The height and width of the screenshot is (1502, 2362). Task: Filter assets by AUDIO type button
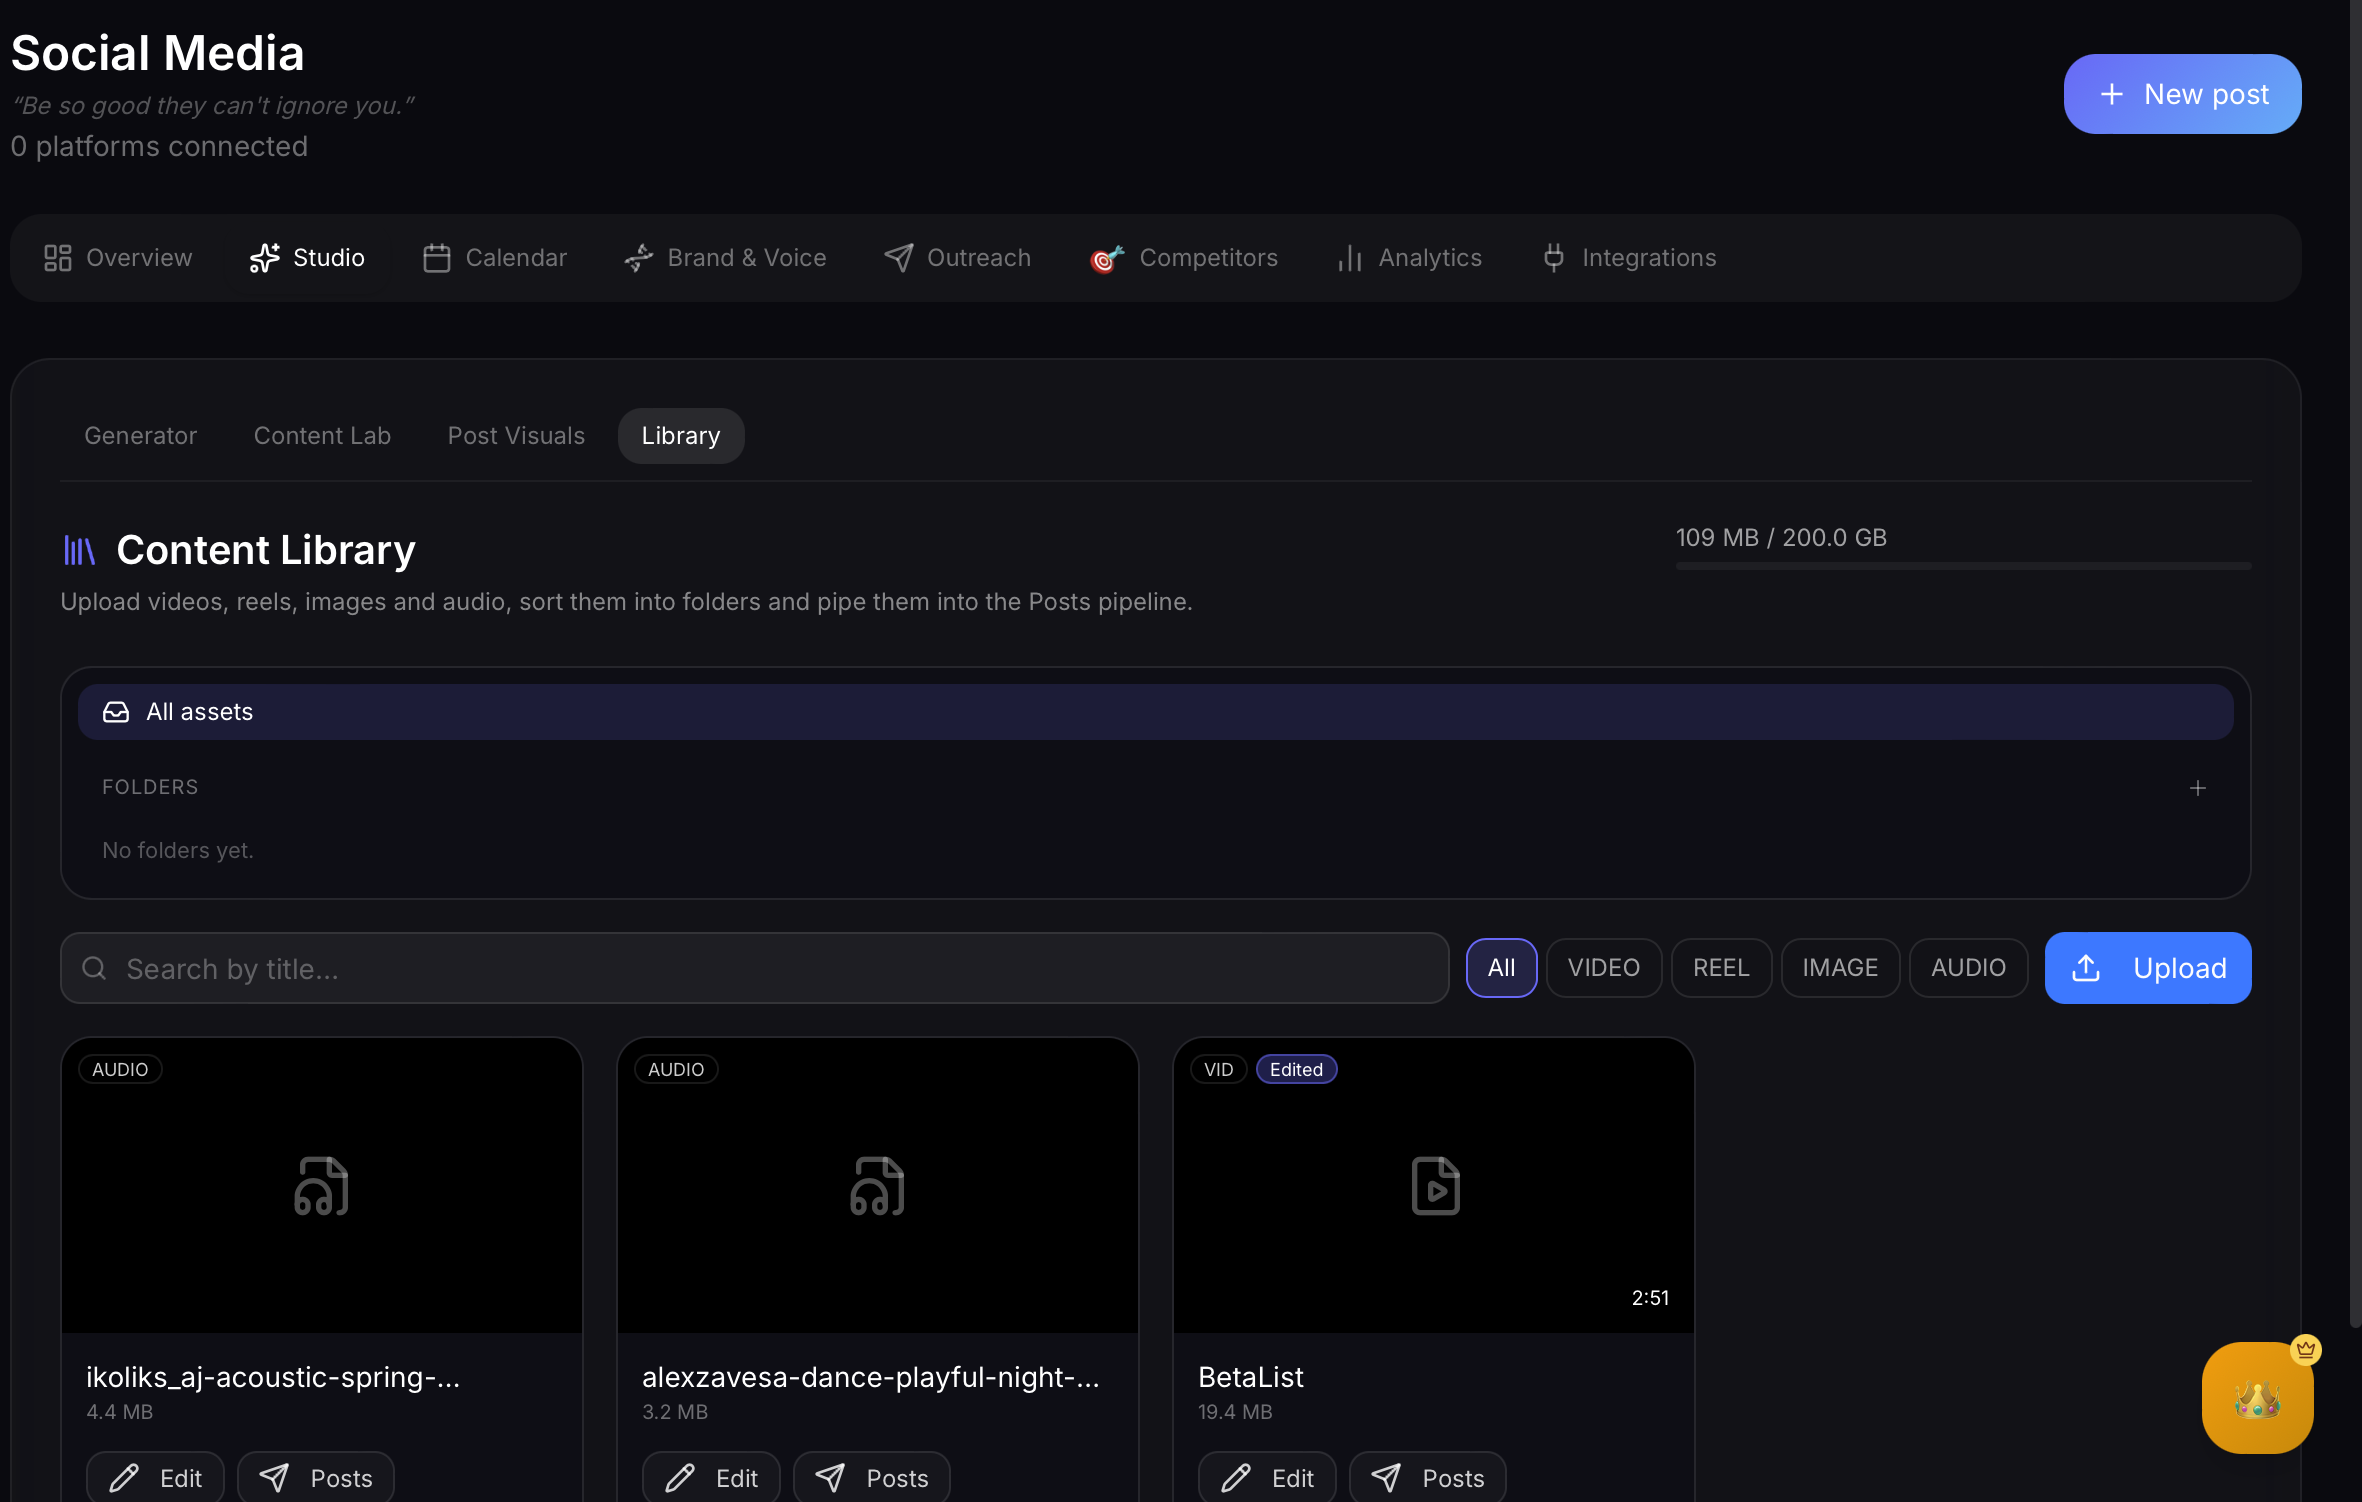tap(1968, 968)
